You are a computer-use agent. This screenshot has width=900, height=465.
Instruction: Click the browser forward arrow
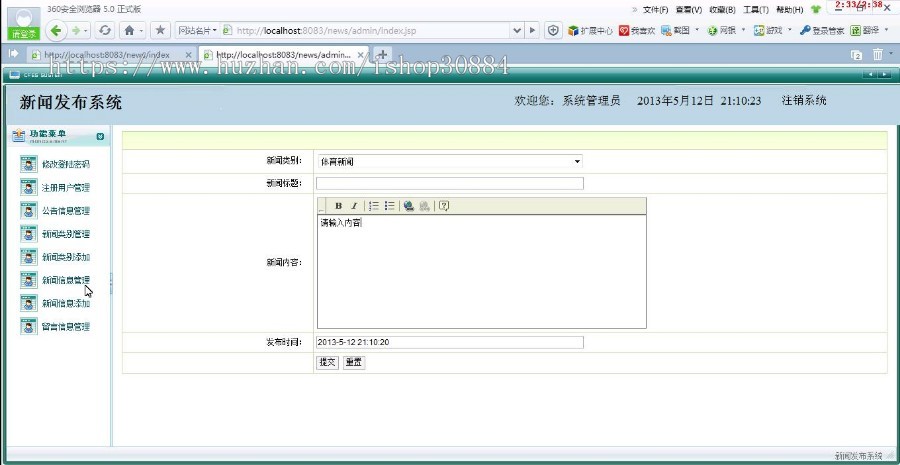coord(75,30)
